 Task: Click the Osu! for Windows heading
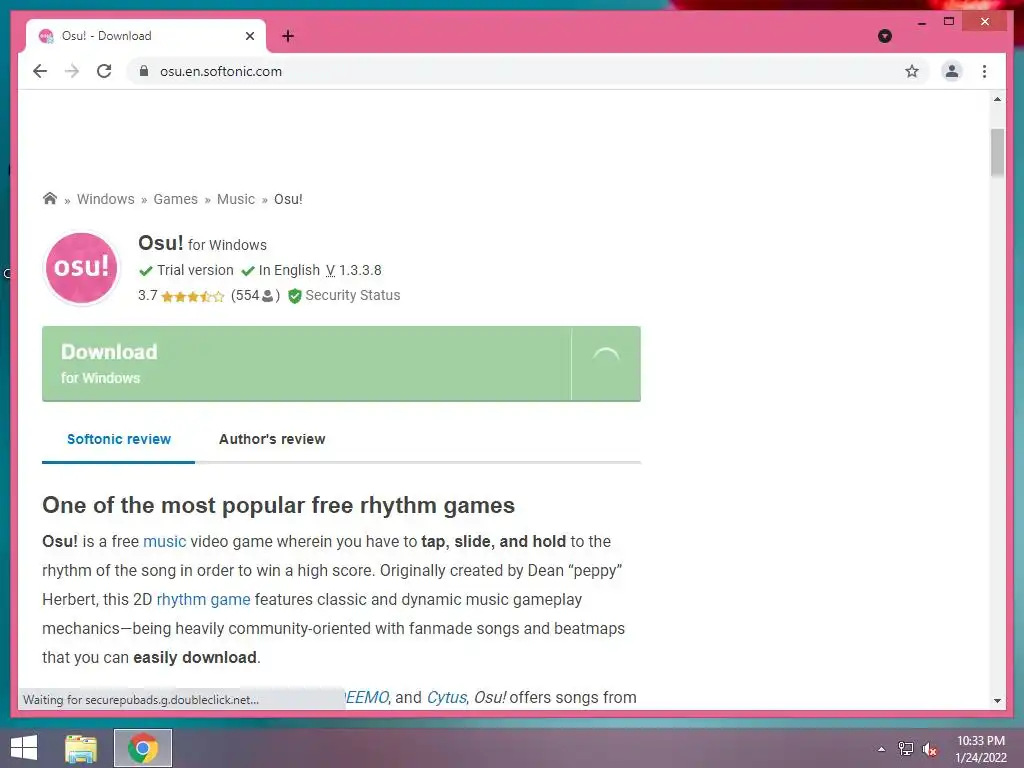pyautogui.click(x=202, y=244)
